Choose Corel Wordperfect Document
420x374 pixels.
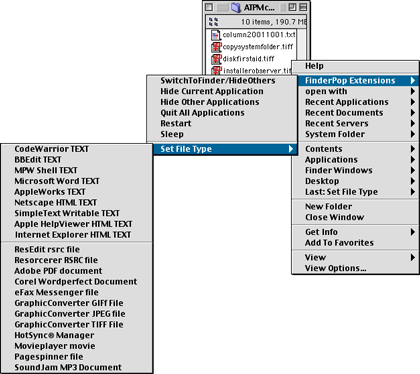click(77, 282)
